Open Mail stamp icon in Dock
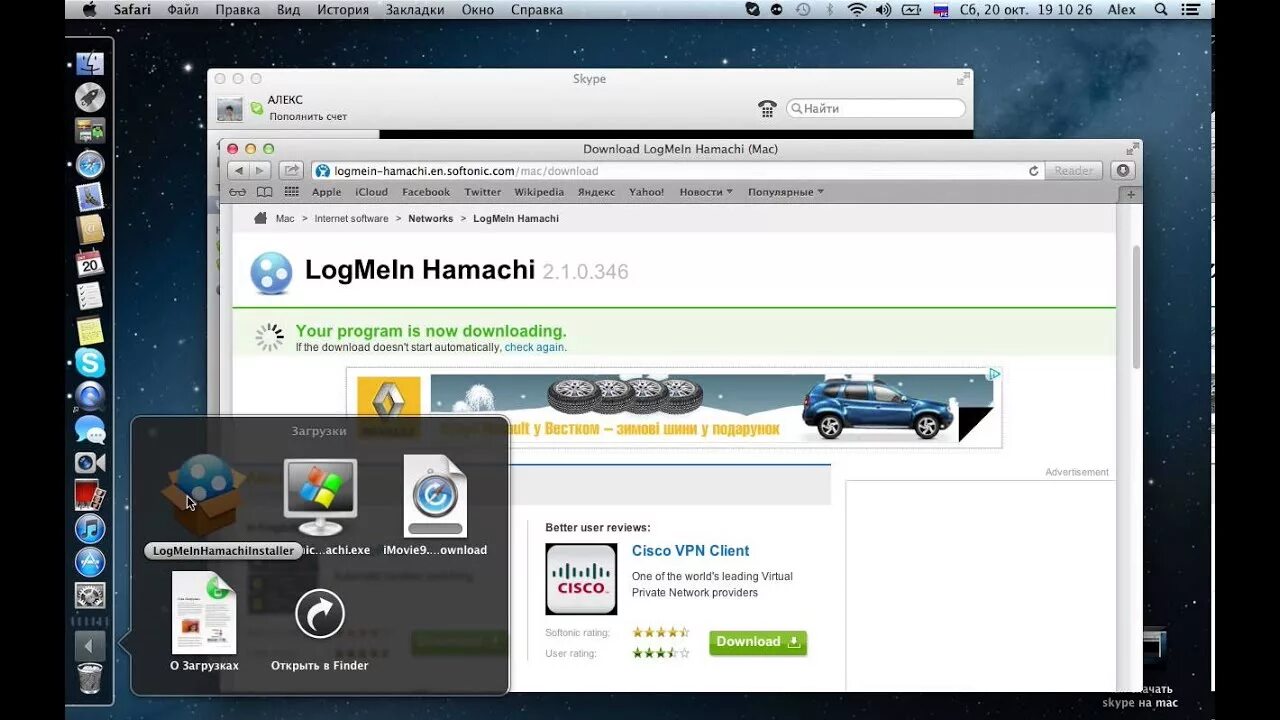The image size is (1280, 720). pyautogui.click(x=90, y=197)
